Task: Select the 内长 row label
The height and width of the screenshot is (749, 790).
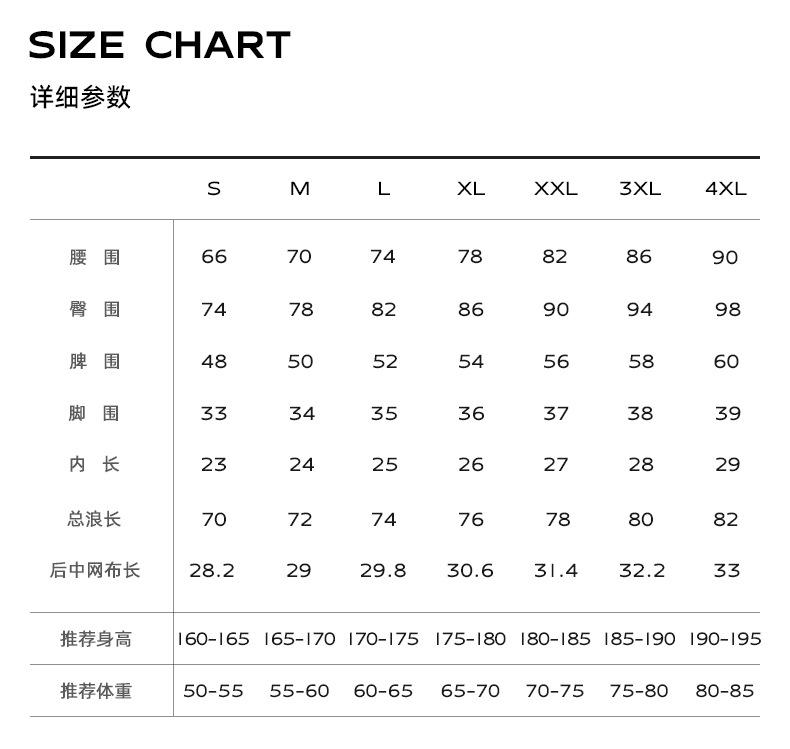Action: [95, 464]
